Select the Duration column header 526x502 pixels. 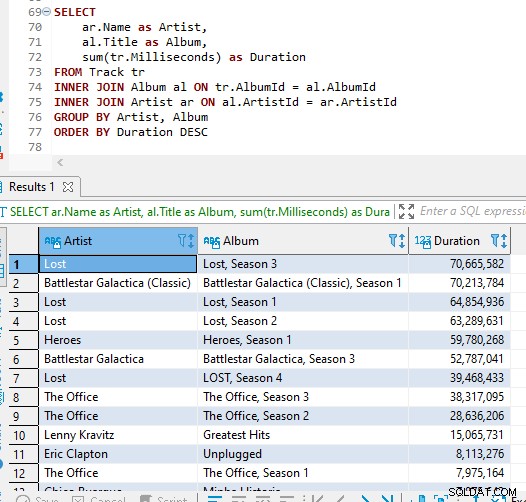point(460,241)
